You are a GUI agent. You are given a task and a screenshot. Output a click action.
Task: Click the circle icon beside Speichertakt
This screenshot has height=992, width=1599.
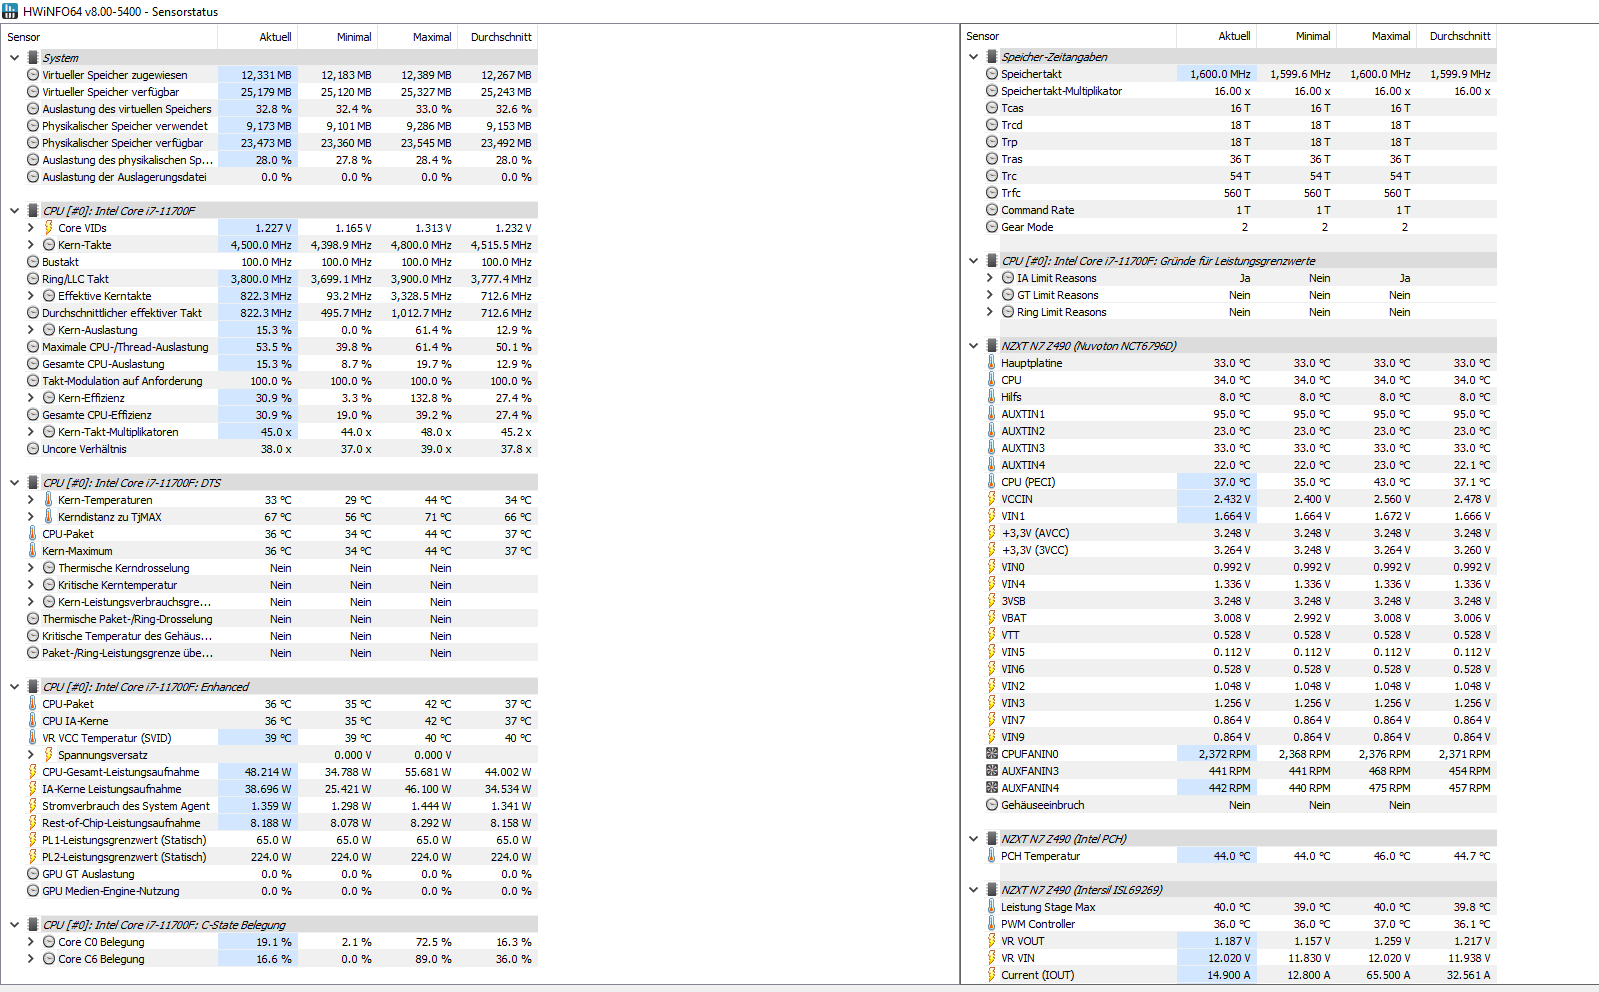(x=992, y=74)
